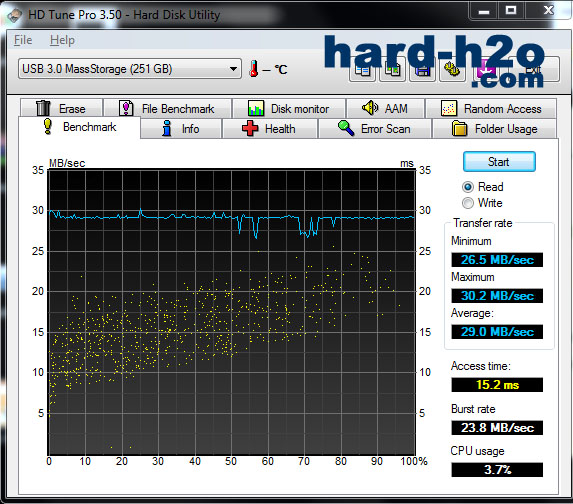
Task: Click the HD Tune title bar app icon
Action: coord(15,16)
